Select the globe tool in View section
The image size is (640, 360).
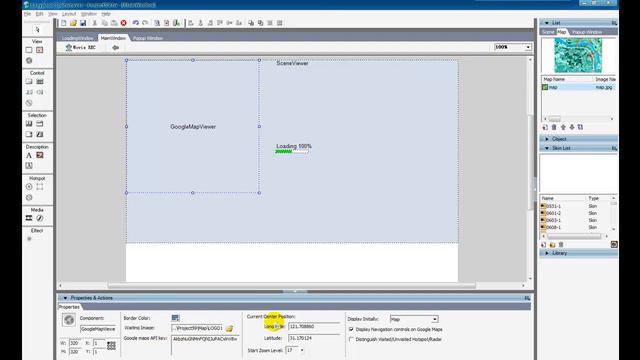[29, 61]
